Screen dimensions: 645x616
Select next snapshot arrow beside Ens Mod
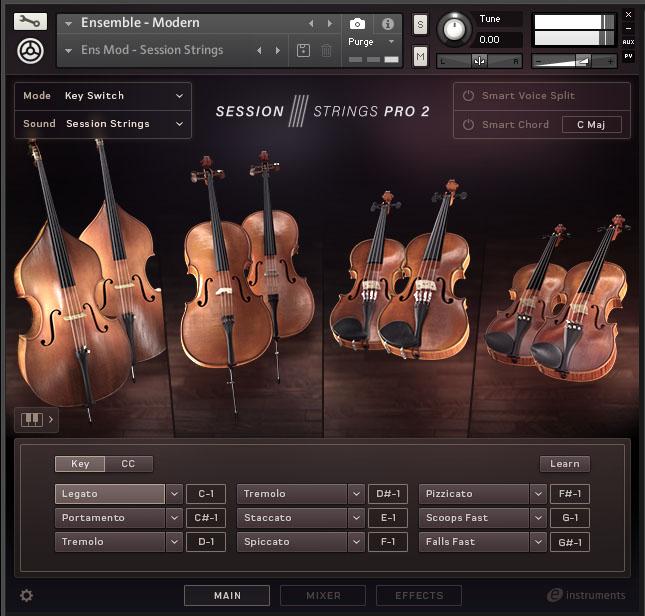278,50
